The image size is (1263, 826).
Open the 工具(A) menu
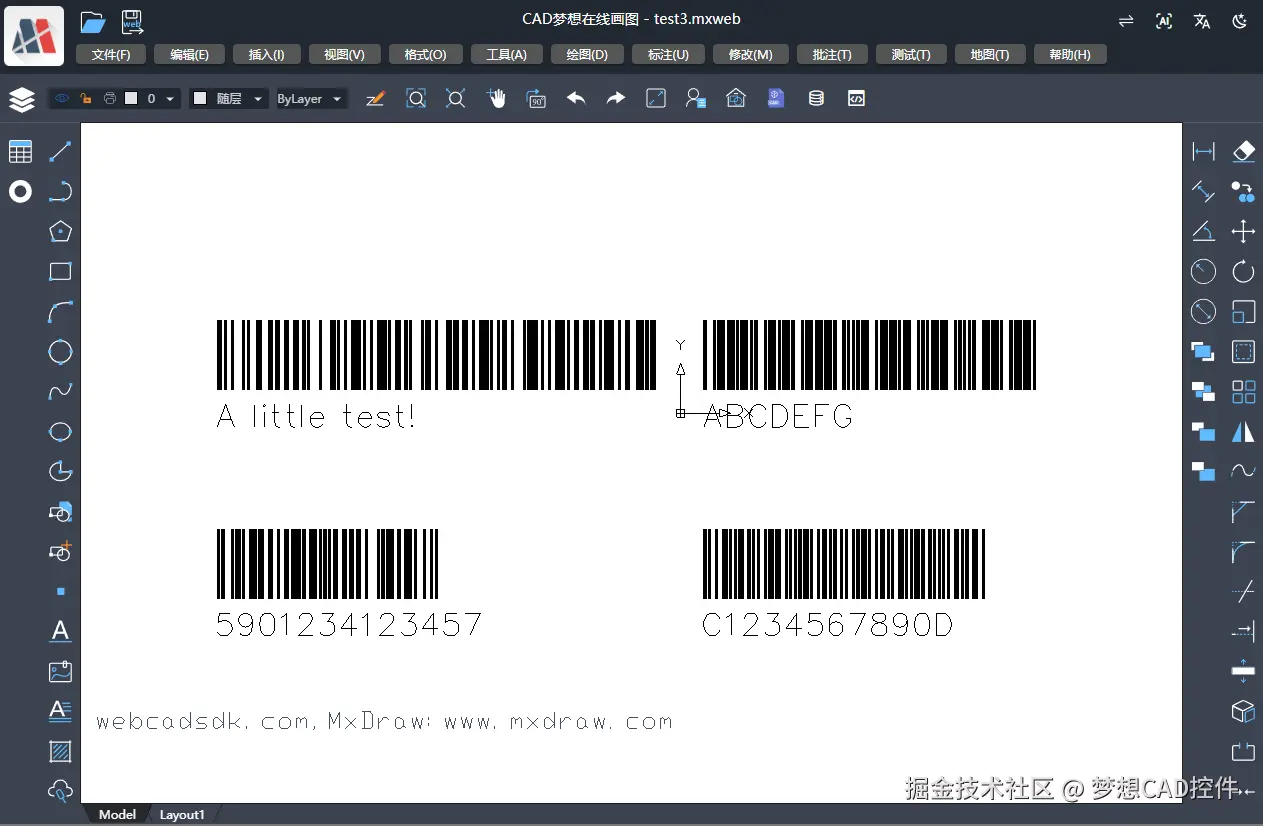pyautogui.click(x=506, y=55)
